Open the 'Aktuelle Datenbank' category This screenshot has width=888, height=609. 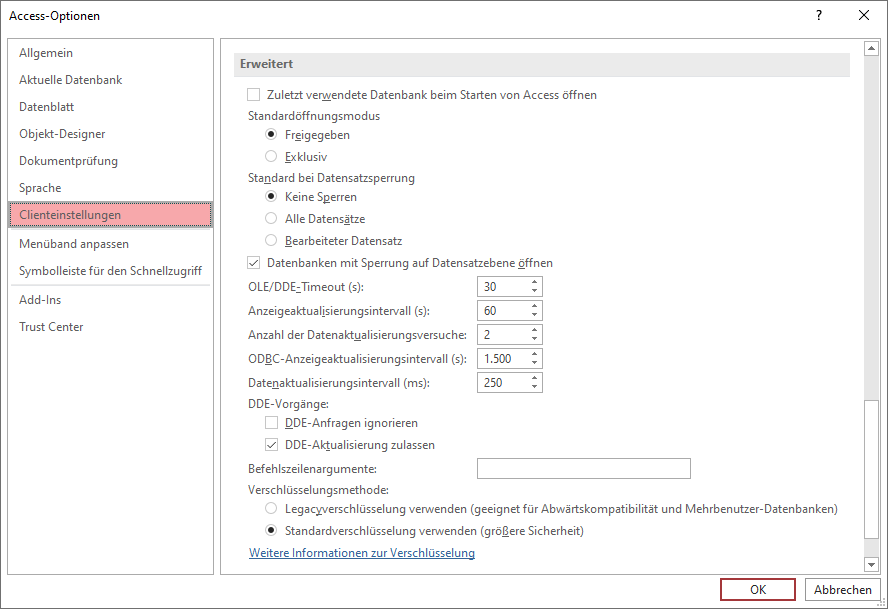click(x=71, y=80)
